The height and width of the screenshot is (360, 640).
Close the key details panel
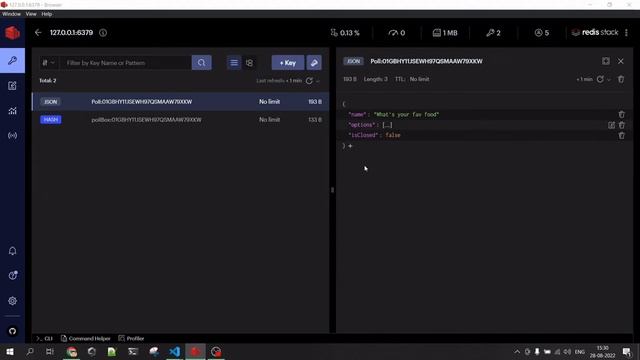620,61
